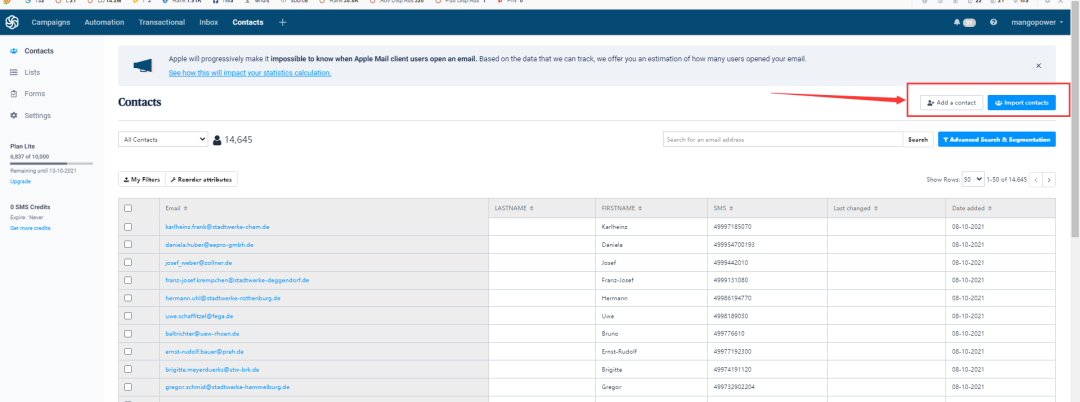Click the Import contacts button

[x=1021, y=103]
